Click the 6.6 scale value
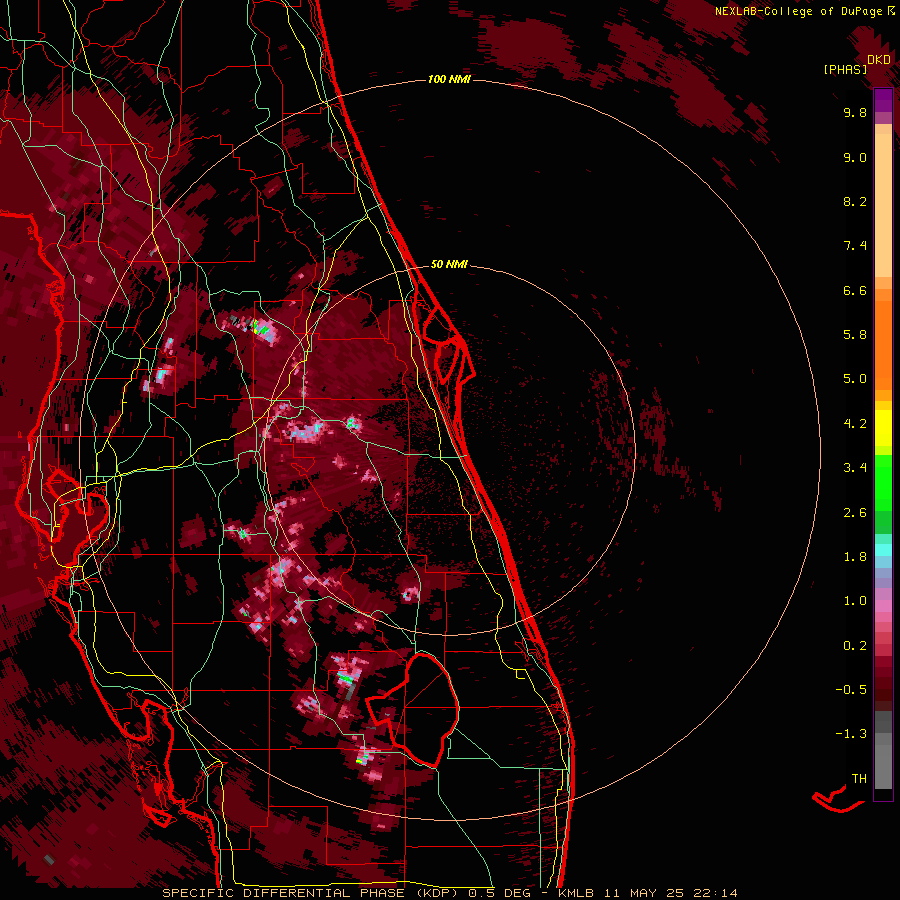Image resolution: width=900 pixels, height=900 pixels. click(855, 290)
